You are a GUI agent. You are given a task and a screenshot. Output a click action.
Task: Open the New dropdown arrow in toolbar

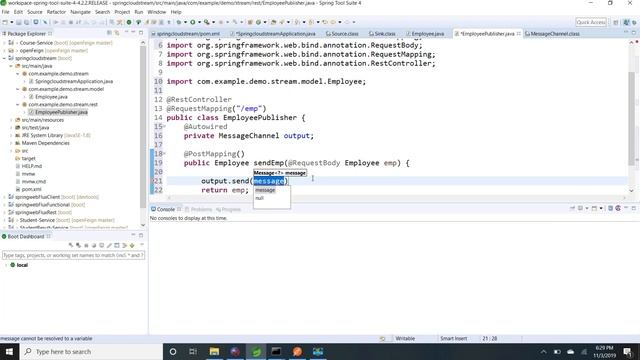tap(11, 22)
